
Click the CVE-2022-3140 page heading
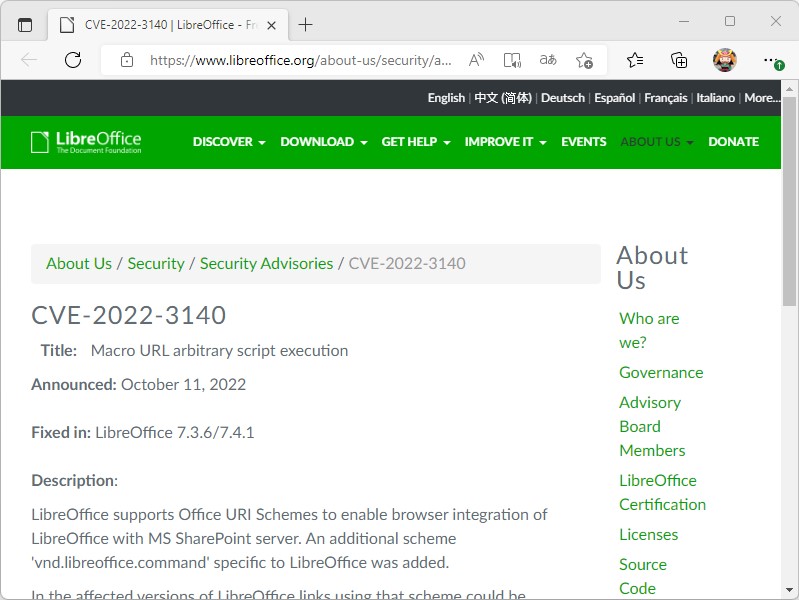[128, 315]
